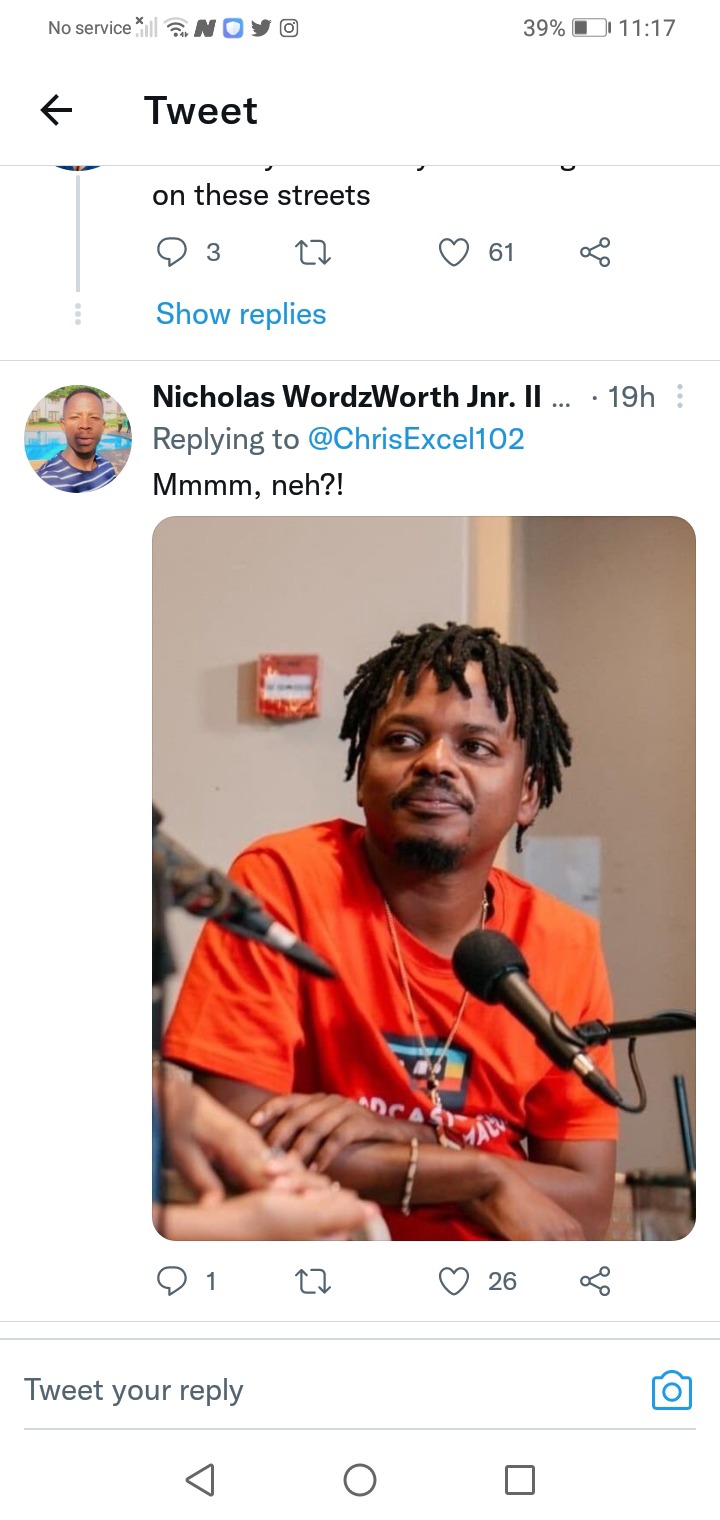Share the 'on these streets' tweet
This screenshot has width=720, height=1520.
click(x=595, y=252)
